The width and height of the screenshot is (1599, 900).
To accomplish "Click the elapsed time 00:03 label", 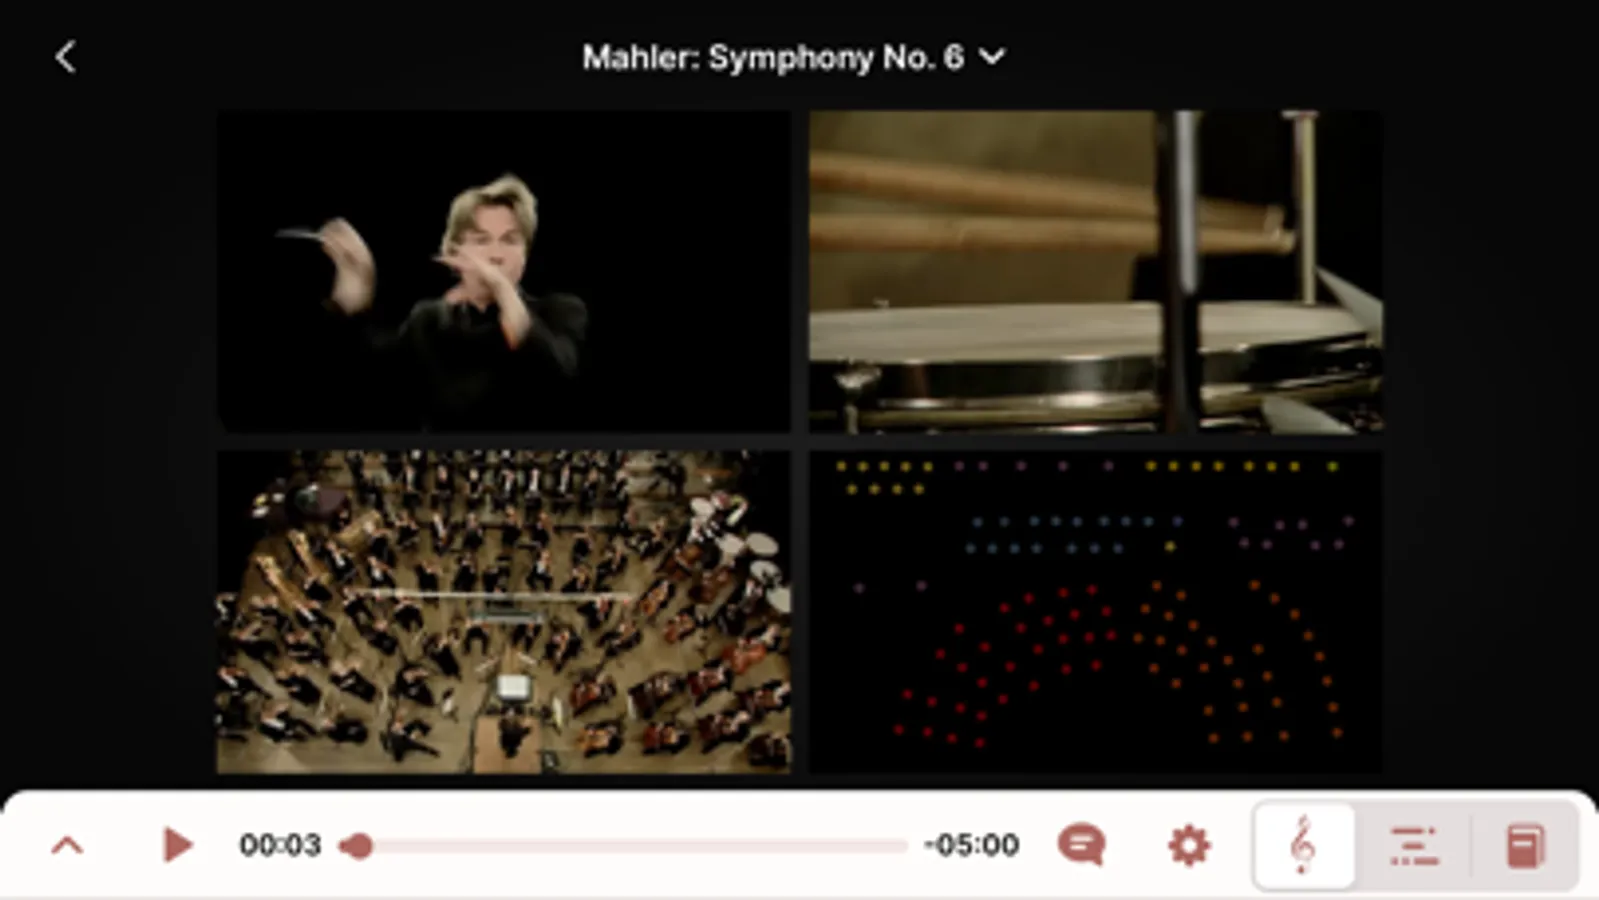I will pos(280,845).
